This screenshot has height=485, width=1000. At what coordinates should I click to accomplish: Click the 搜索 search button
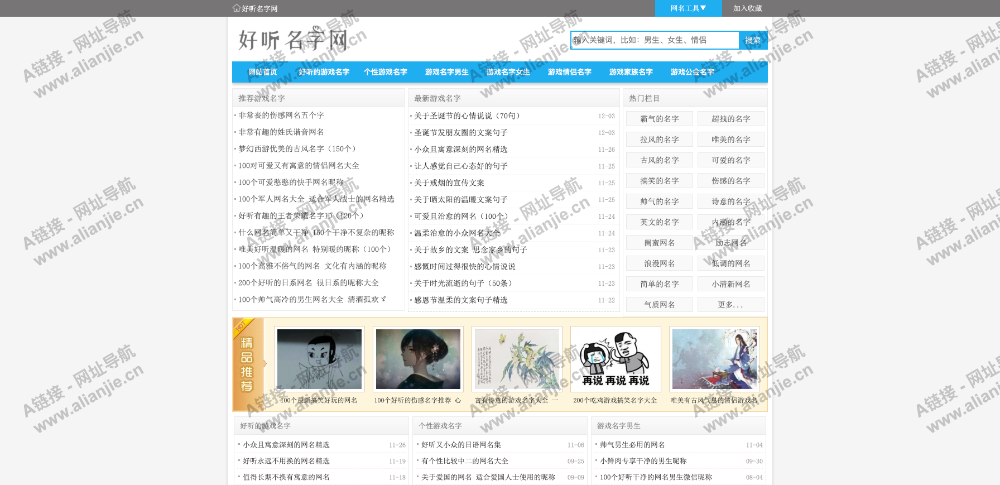tap(753, 40)
